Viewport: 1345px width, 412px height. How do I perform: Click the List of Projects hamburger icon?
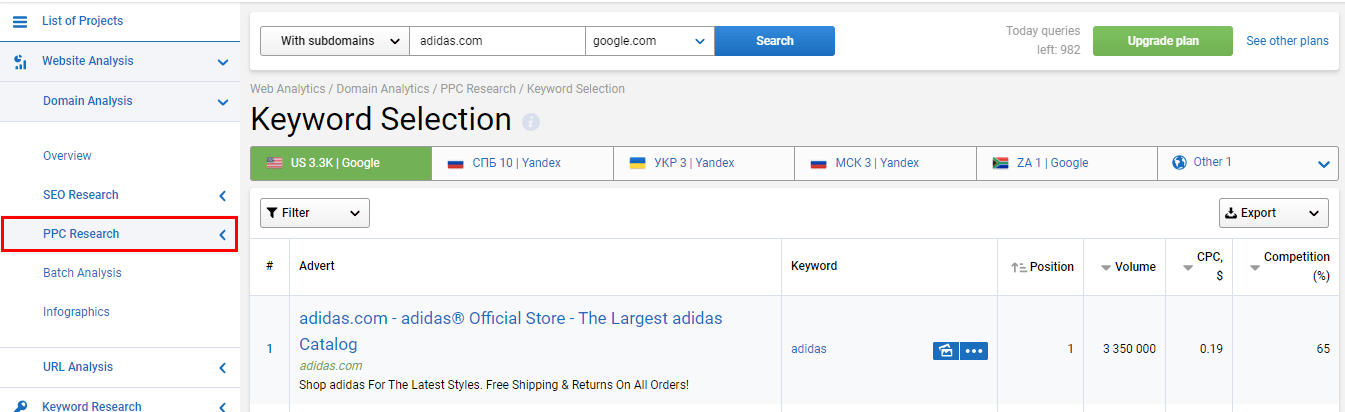pos(20,21)
